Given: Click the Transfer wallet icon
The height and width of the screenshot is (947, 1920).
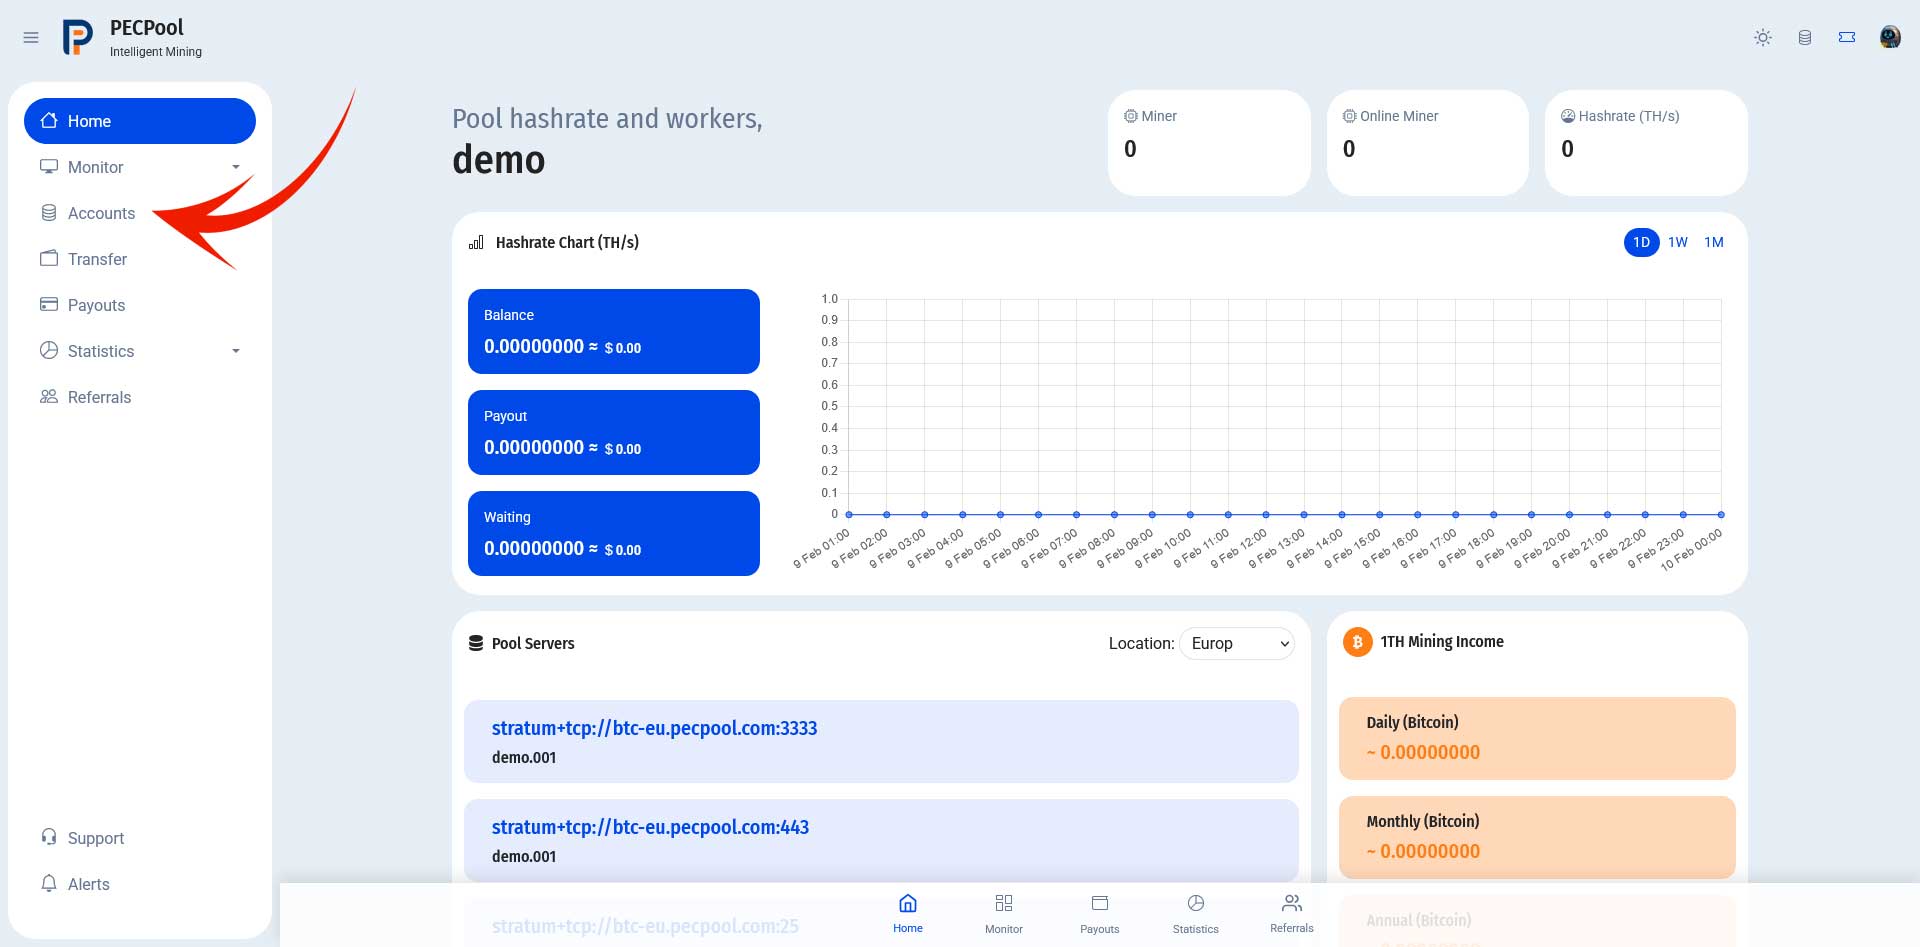Looking at the screenshot, I should (x=49, y=258).
